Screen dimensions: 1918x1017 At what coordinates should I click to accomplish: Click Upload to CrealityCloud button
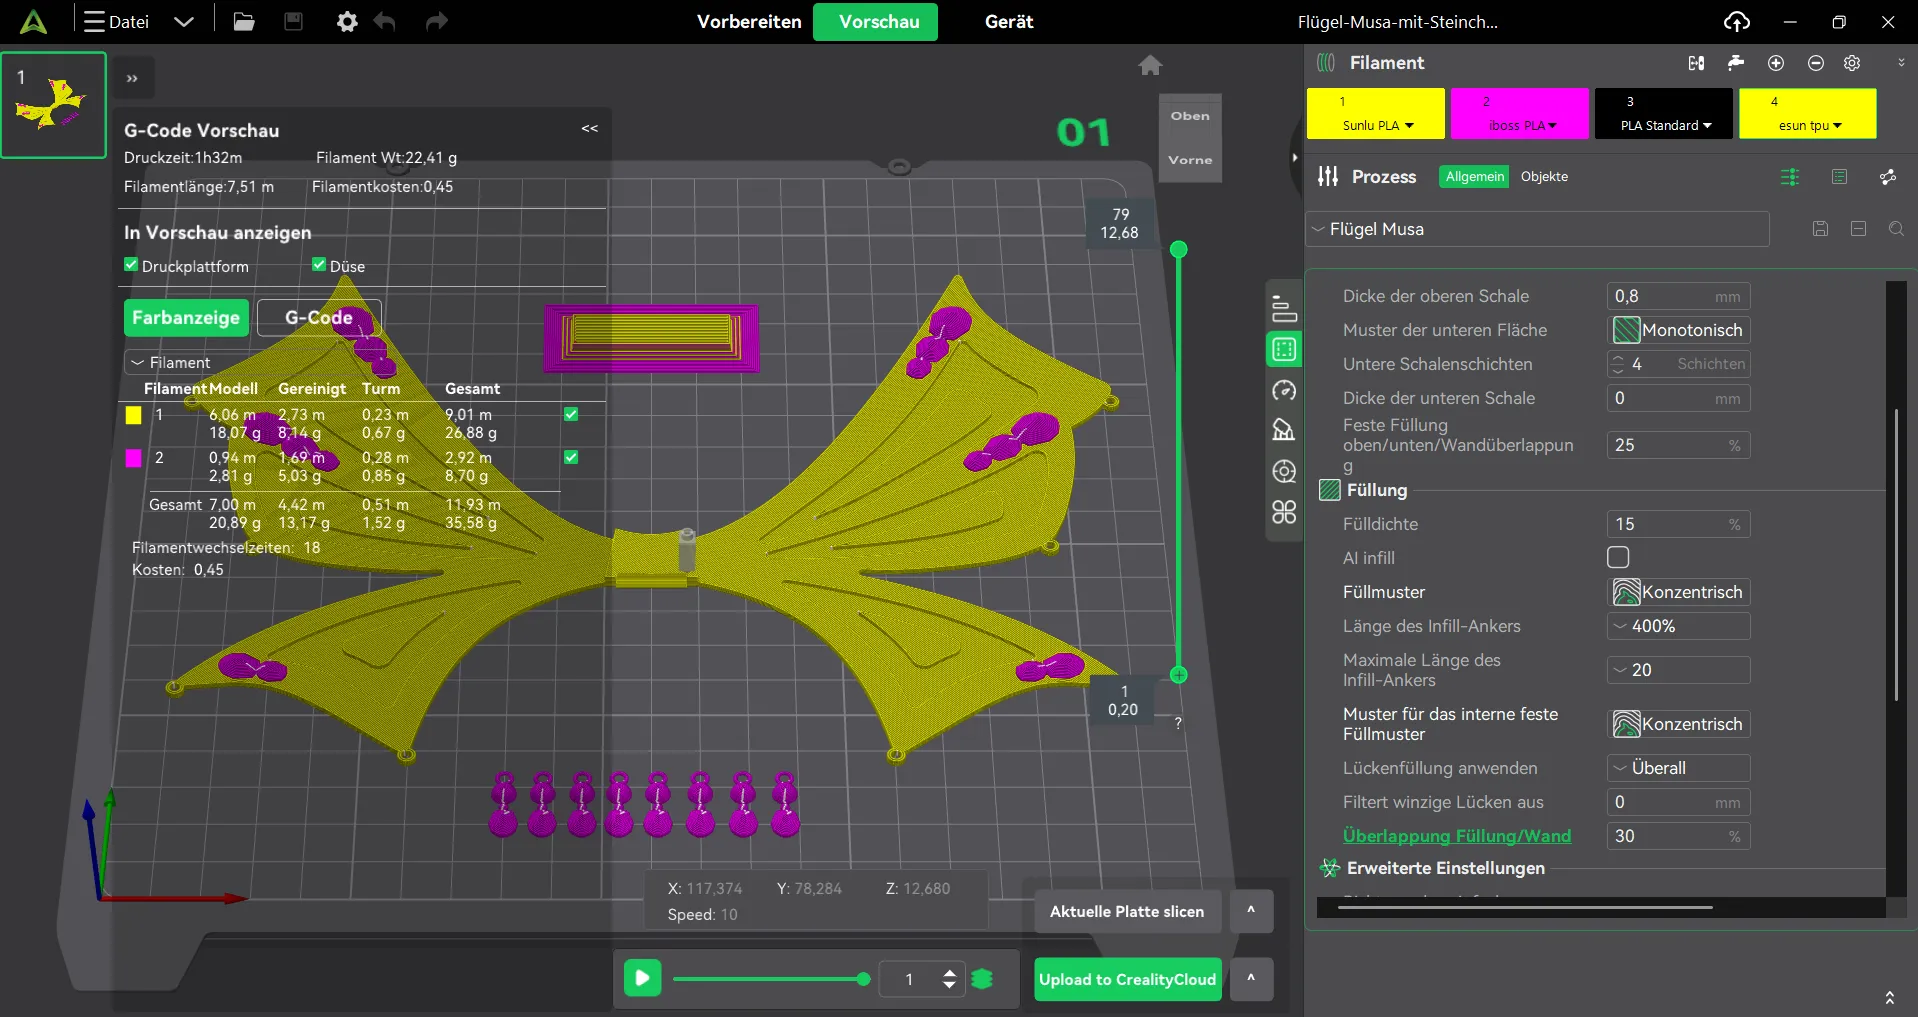[x=1127, y=980]
